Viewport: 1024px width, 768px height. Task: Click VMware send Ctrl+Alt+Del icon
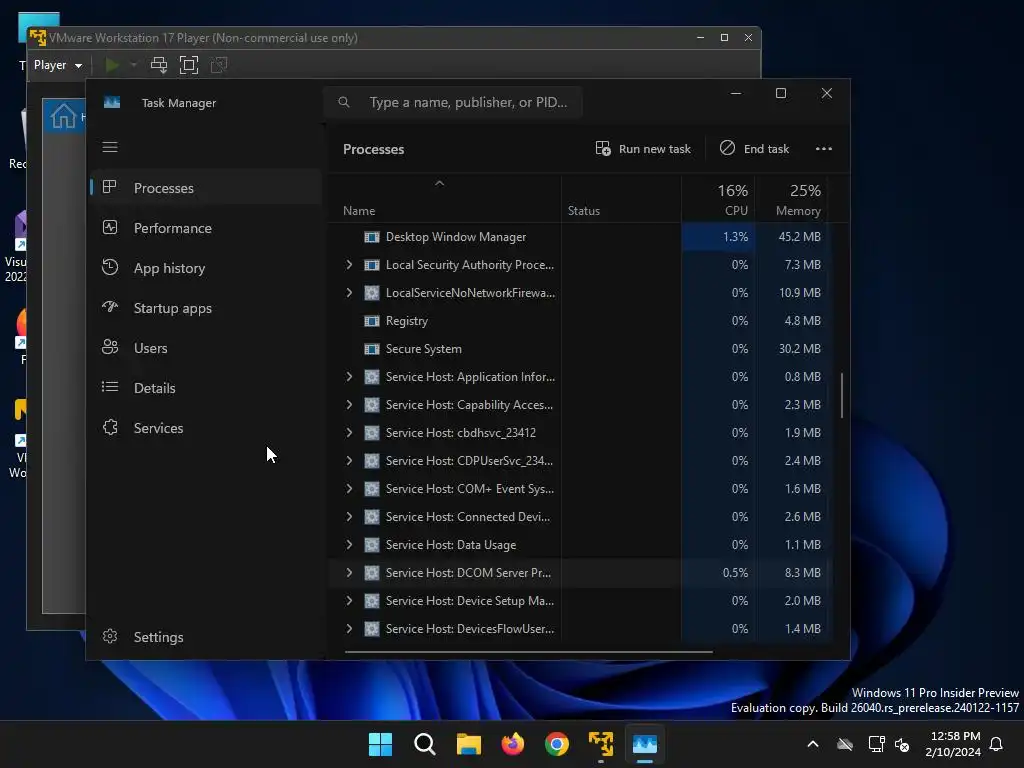click(x=159, y=65)
